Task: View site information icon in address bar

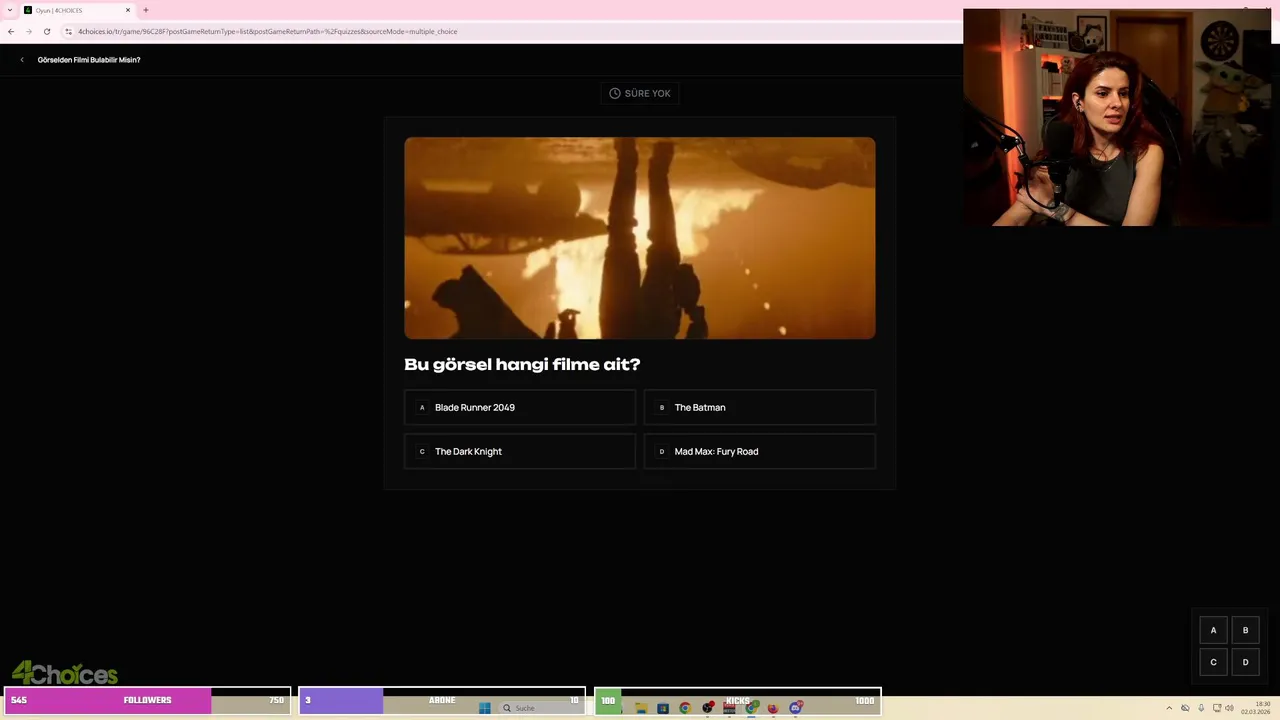Action: (x=68, y=31)
